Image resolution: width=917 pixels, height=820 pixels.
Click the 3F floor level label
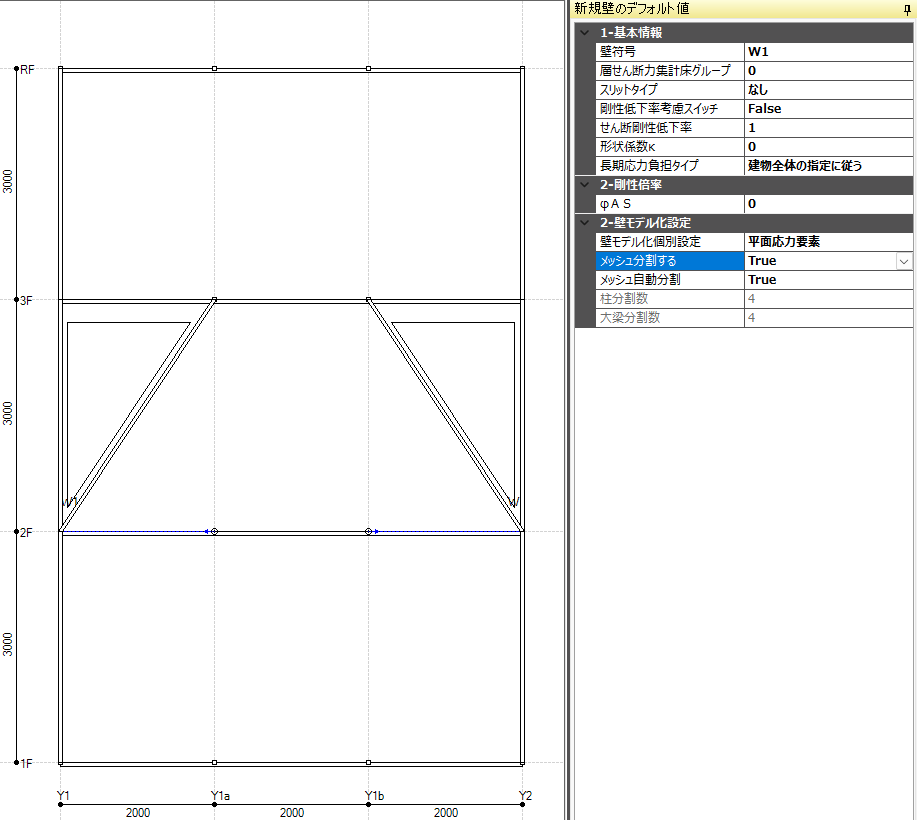click(x=26, y=301)
